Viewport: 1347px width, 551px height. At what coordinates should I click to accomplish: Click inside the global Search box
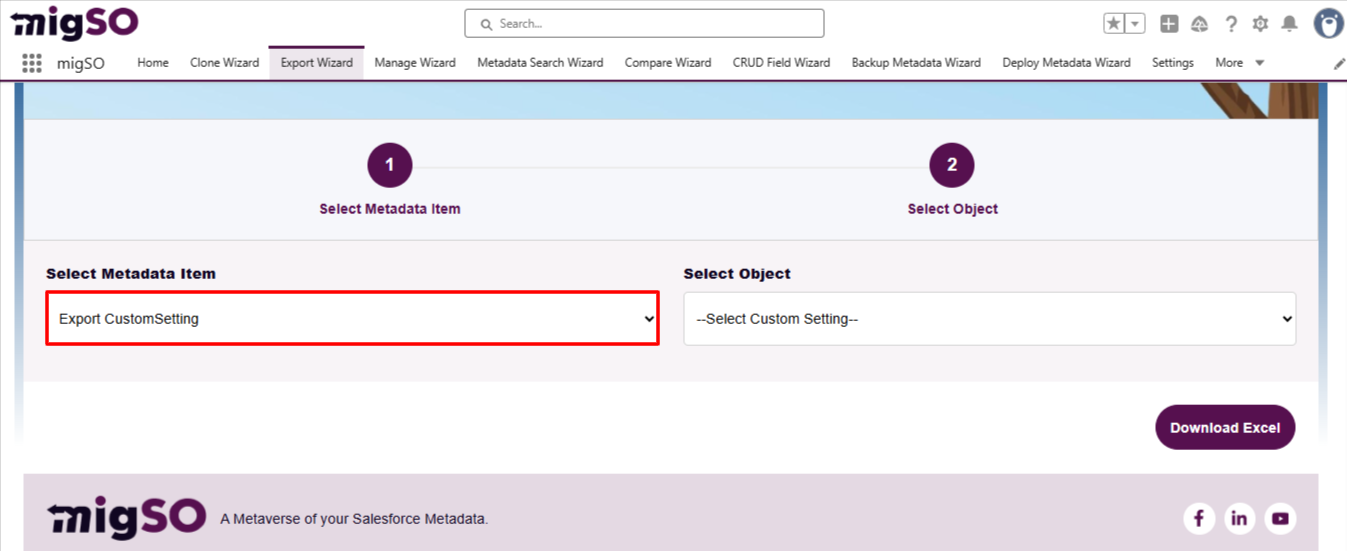click(x=644, y=23)
